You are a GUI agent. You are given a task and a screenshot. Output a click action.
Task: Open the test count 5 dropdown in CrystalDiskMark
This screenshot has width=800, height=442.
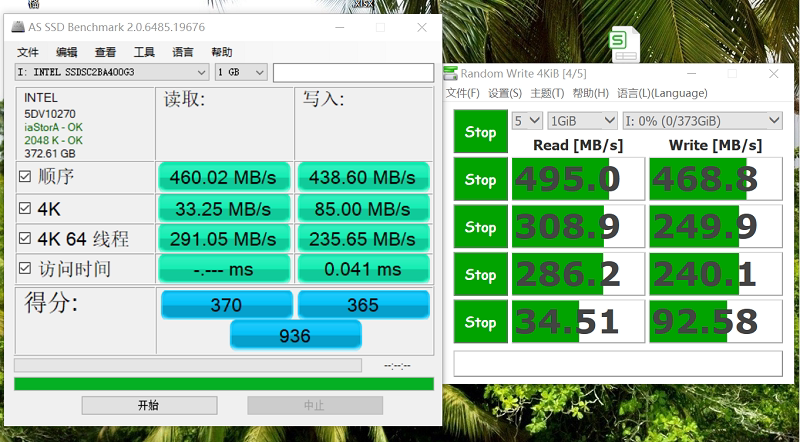[x=527, y=121]
